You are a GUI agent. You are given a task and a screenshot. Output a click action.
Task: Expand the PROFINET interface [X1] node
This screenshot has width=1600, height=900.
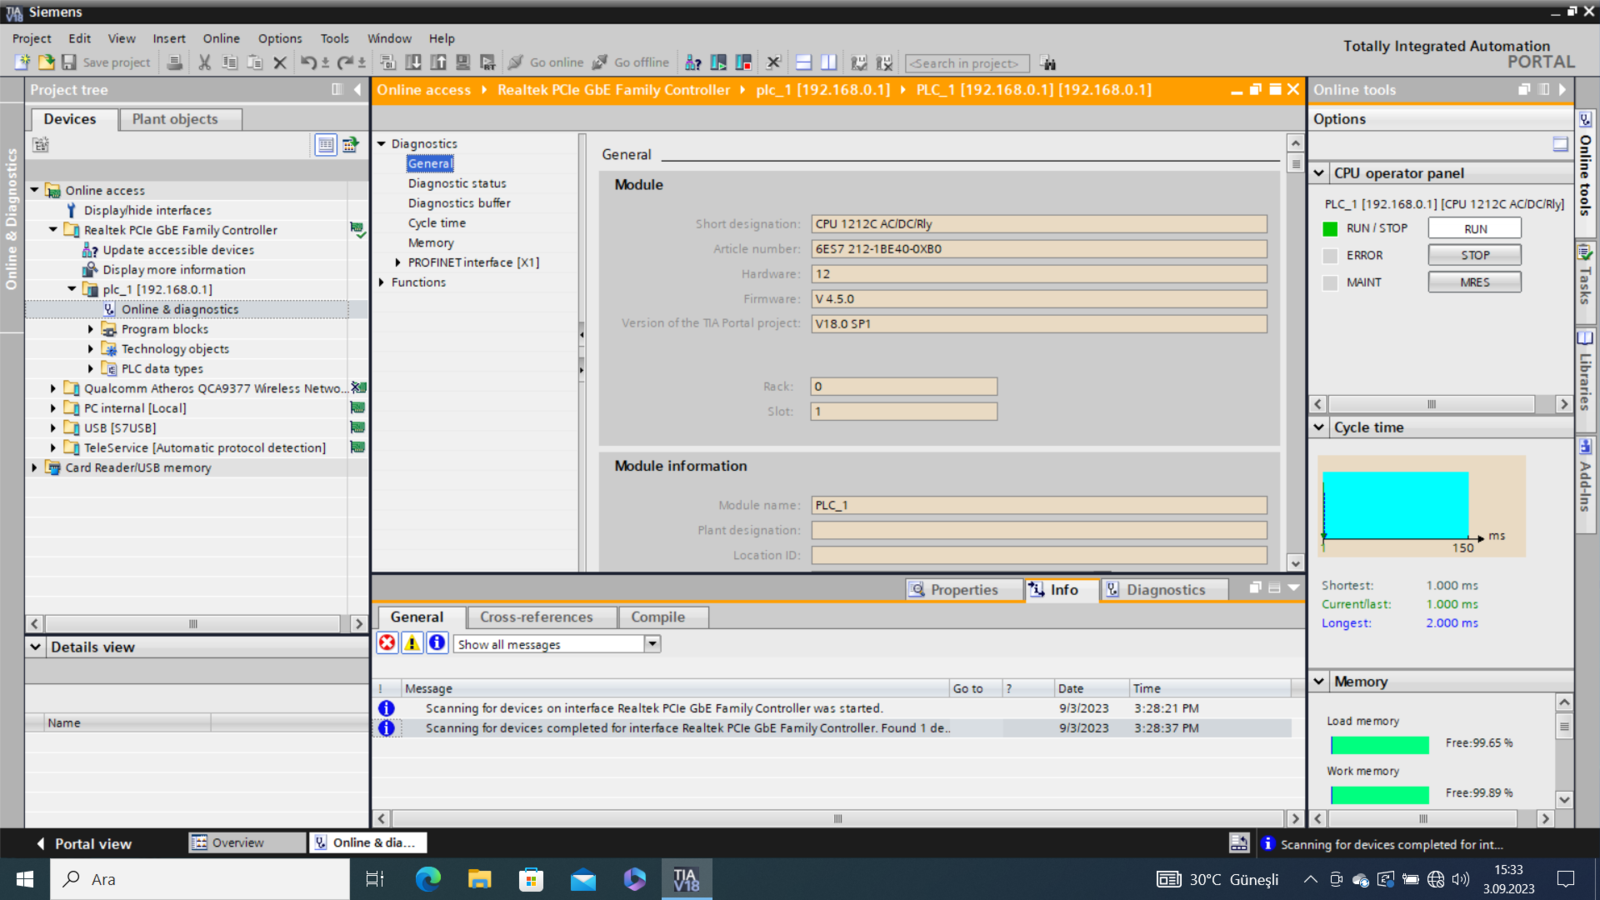(x=398, y=262)
